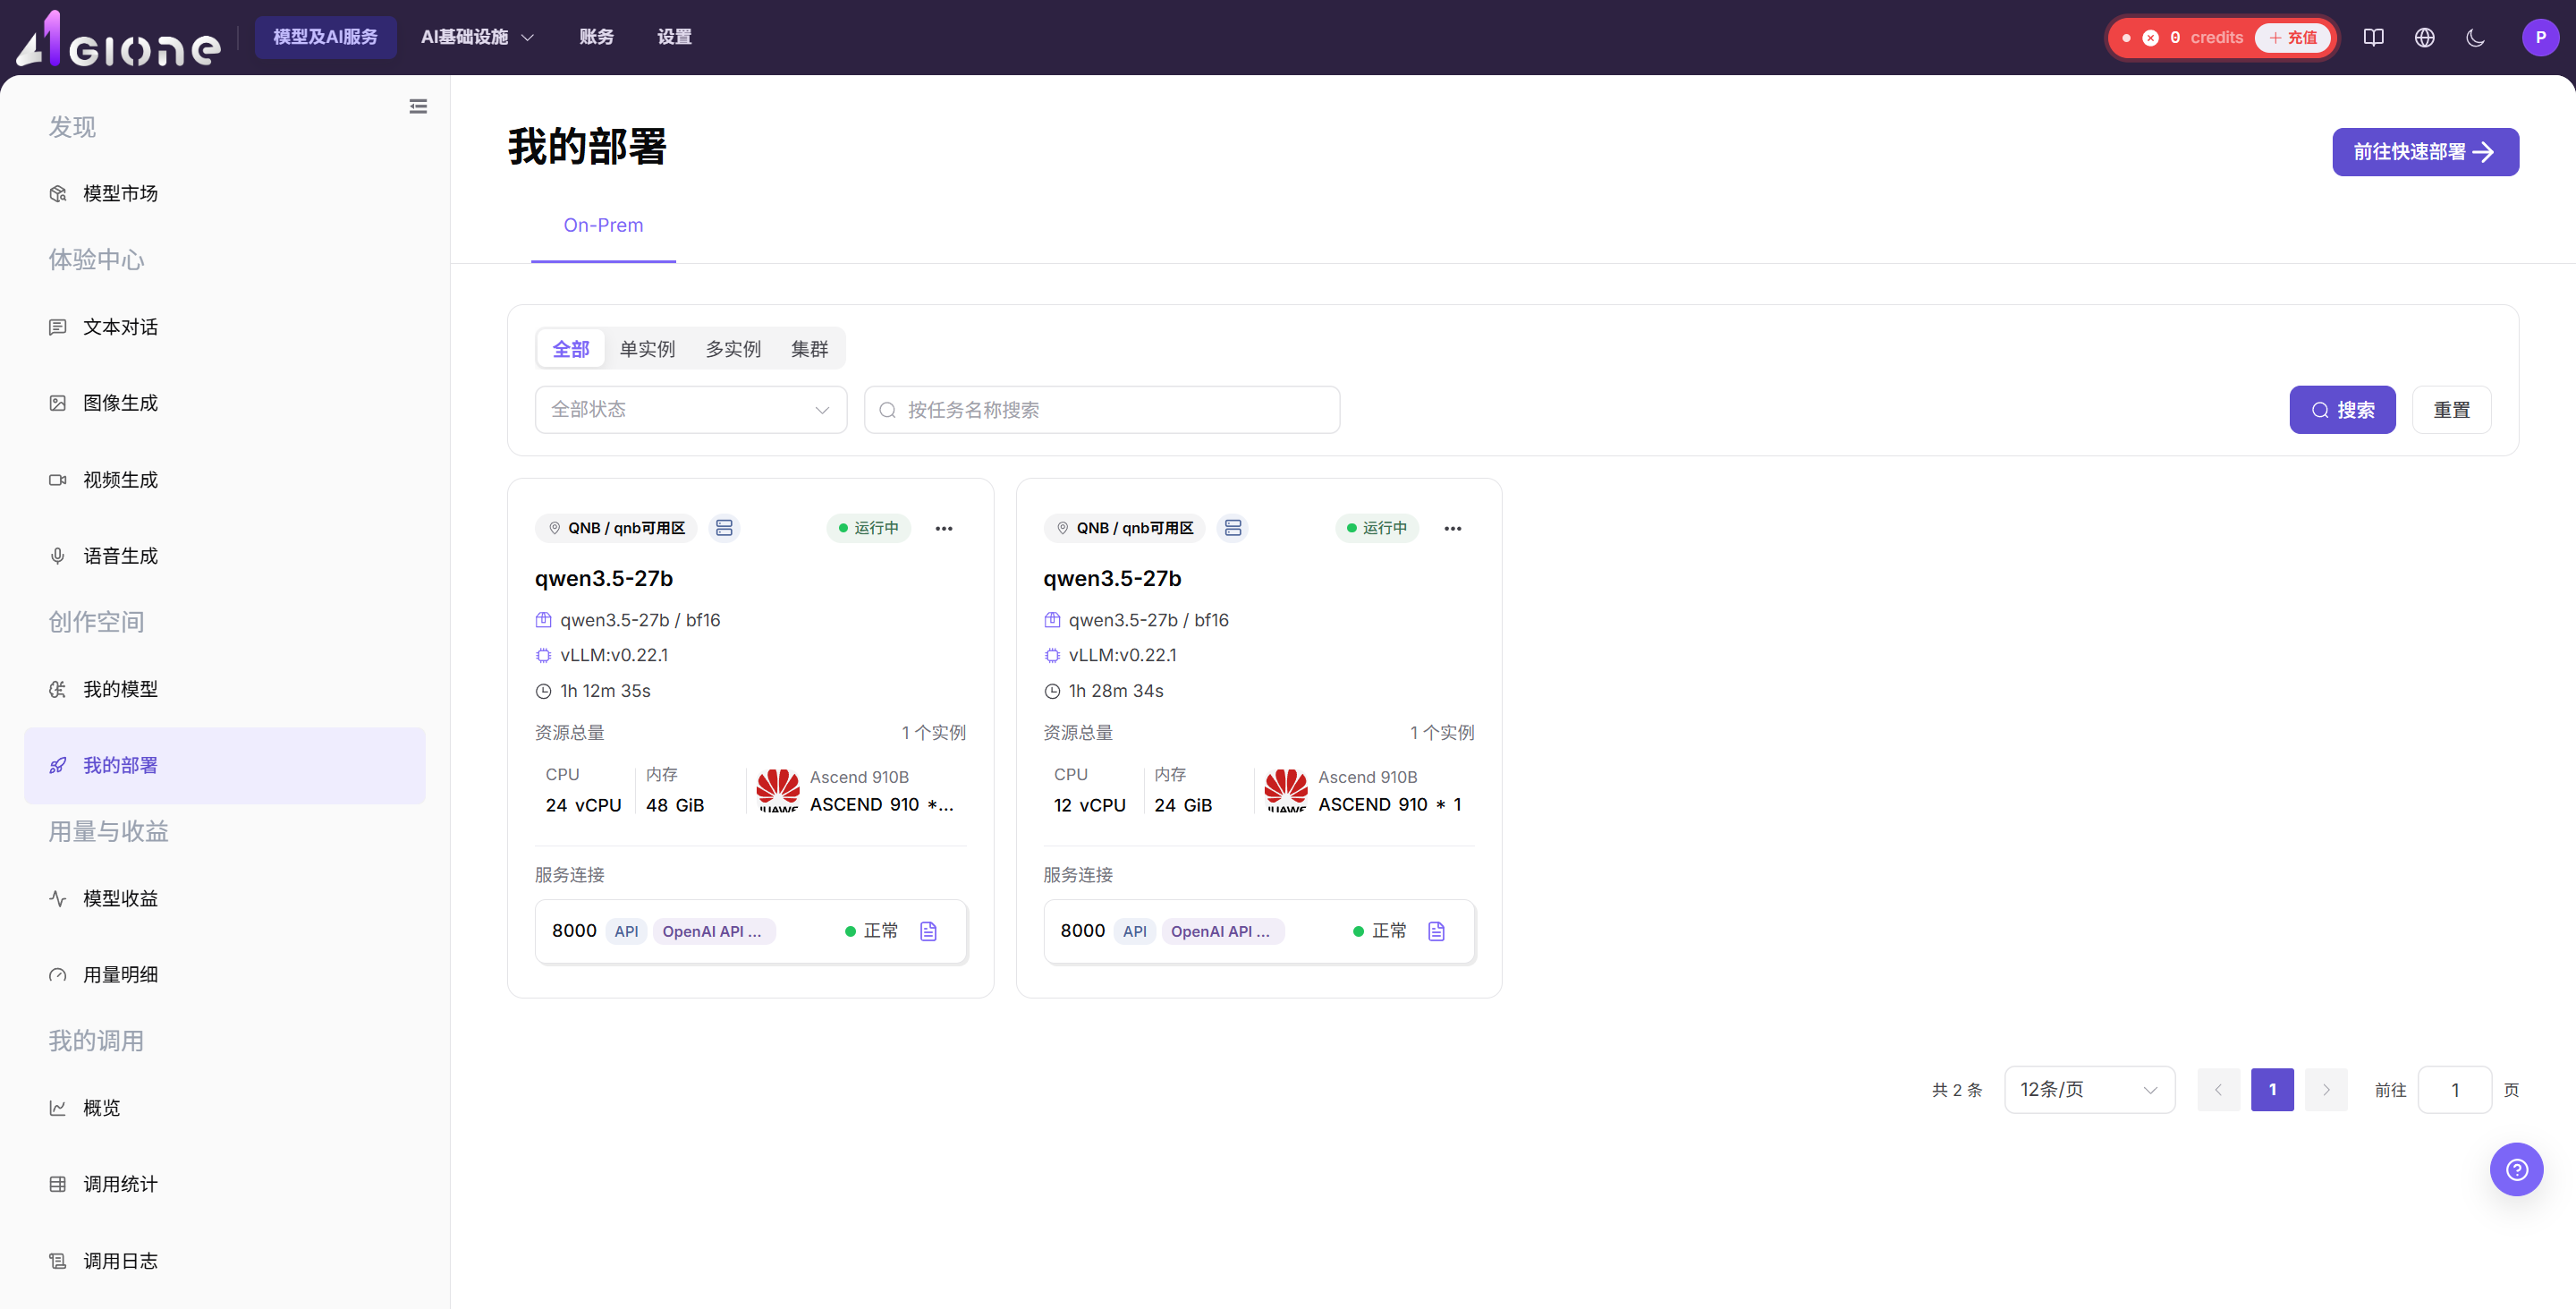Click the 重置 reset button

point(2451,410)
